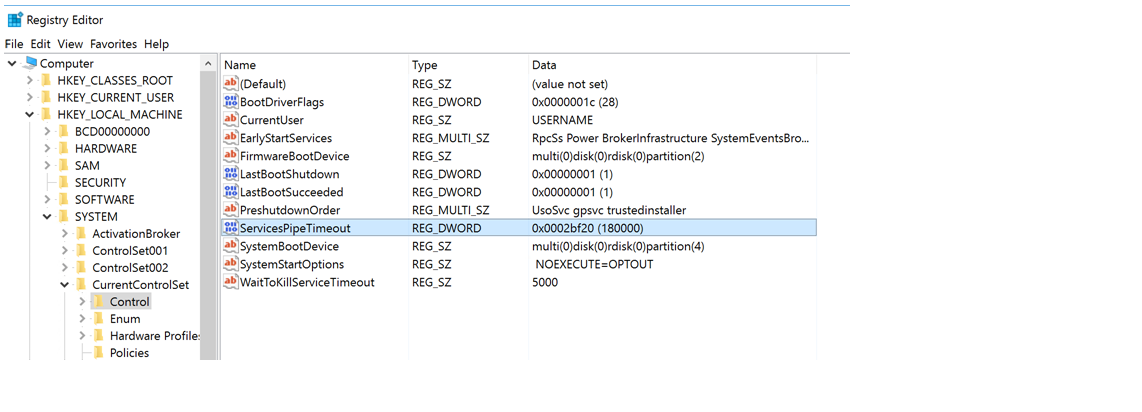The image size is (1142, 412).
Task: Click the WaitToKillServiceTimeout string icon
Action: click(x=231, y=282)
